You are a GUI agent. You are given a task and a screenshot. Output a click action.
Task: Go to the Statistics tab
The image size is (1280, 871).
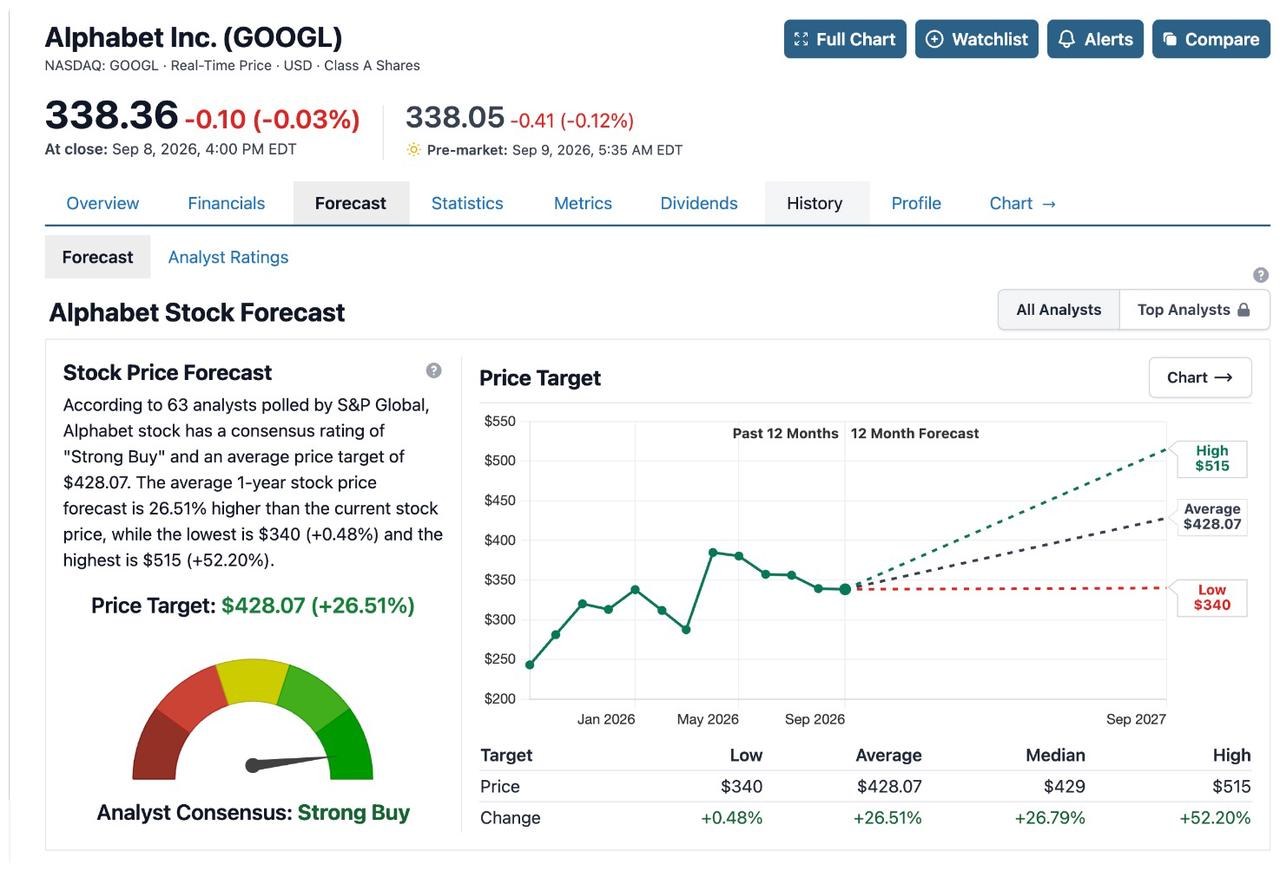467,203
